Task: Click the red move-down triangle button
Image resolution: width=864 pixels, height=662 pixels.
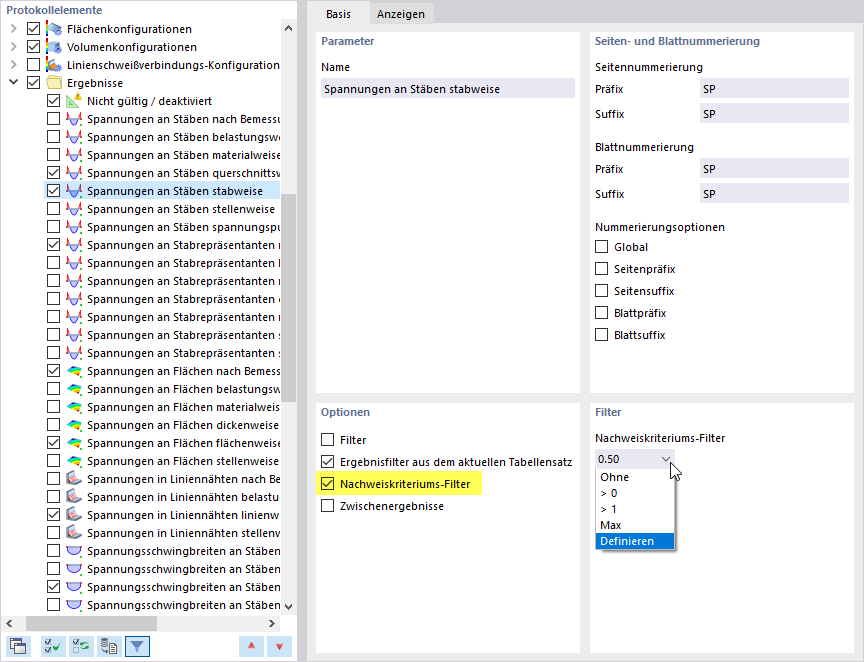Action: (x=279, y=646)
